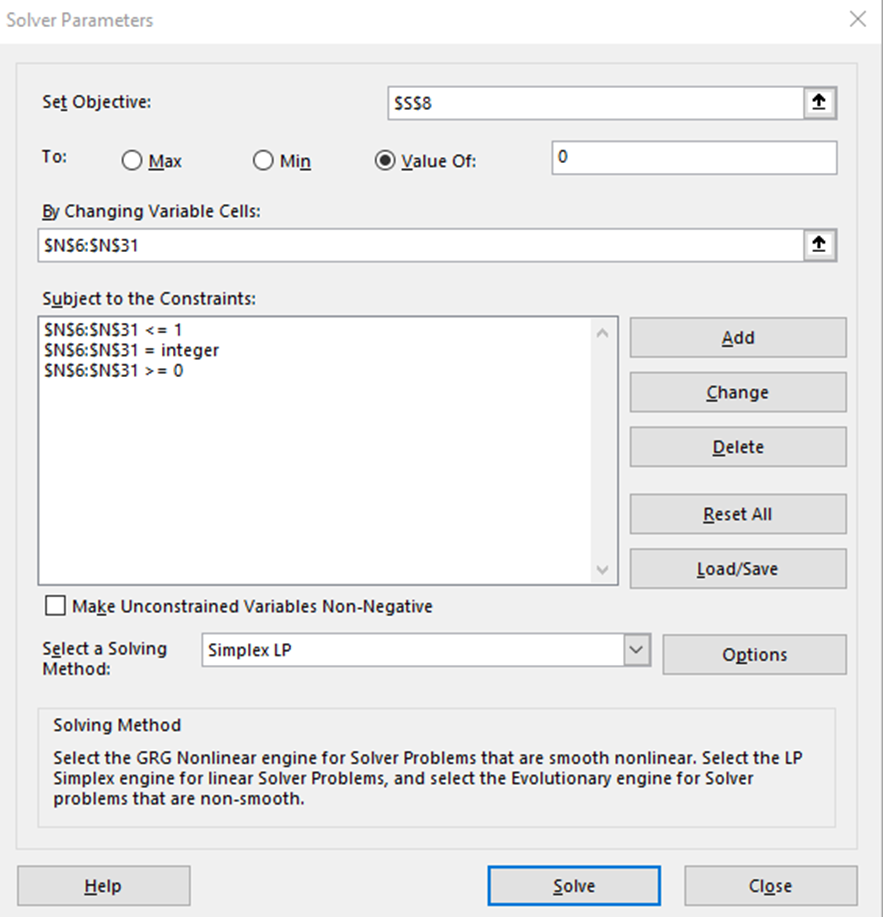Open the Load/Save model dialog
This screenshot has height=917, width=883.
(x=737, y=569)
